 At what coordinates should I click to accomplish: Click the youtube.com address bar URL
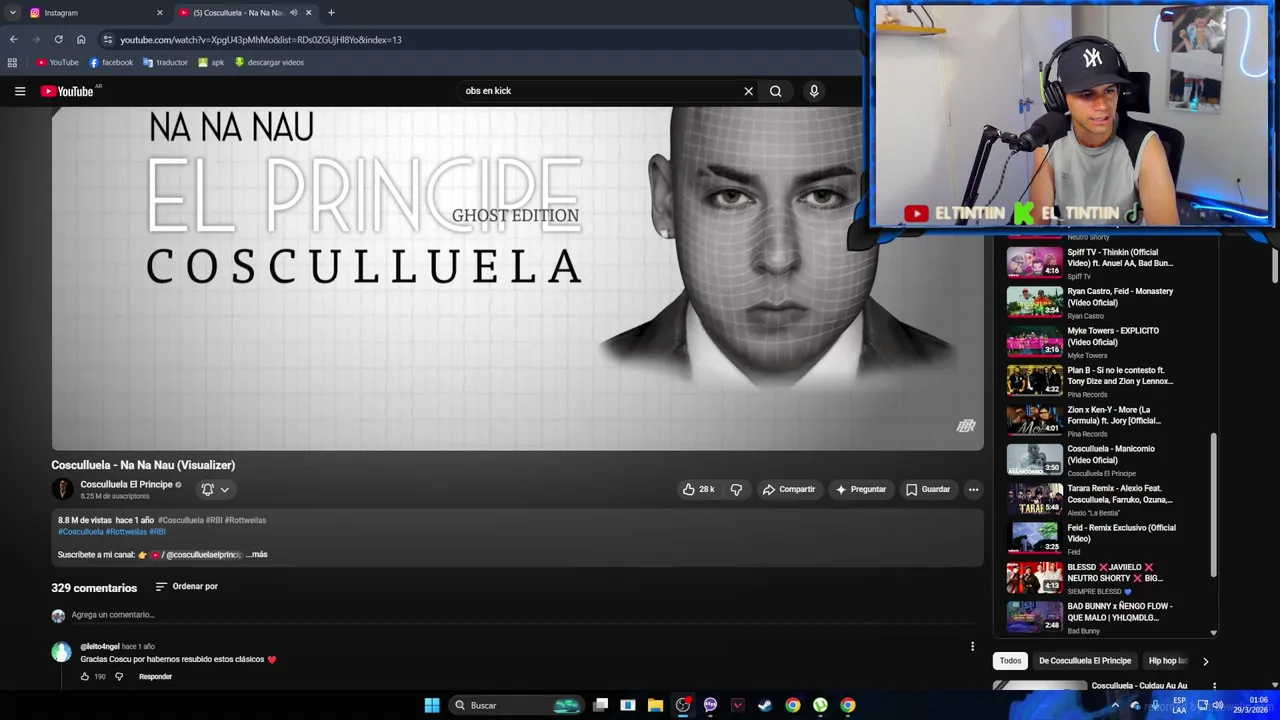[x=261, y=40]
